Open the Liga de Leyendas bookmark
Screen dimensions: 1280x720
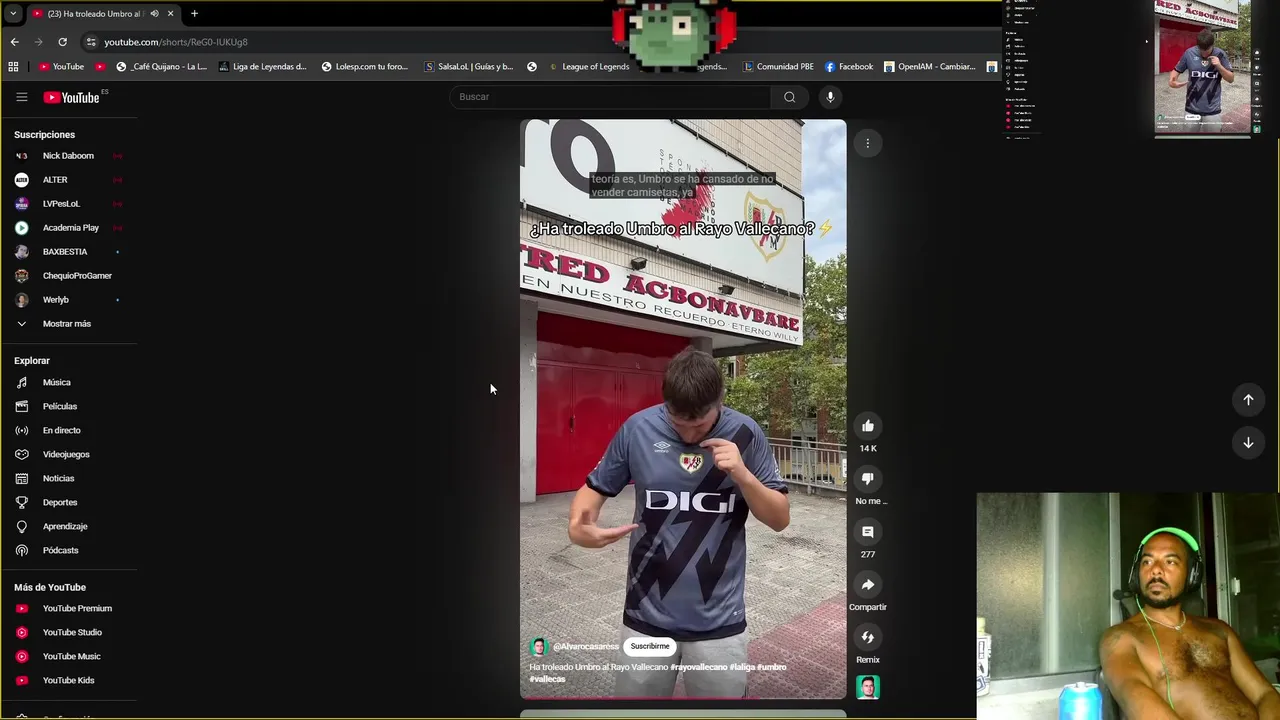pyautogui.click(x=263, y=67)
